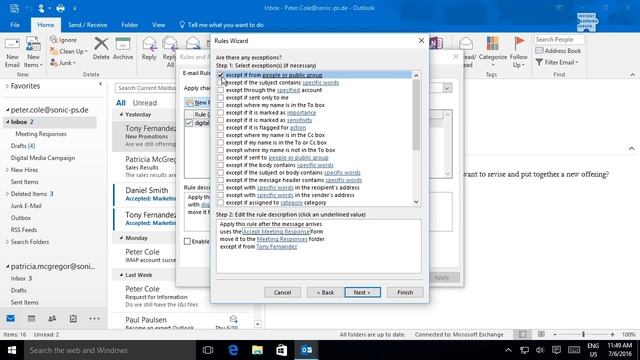Open Filter Email options
The height and width of the screenshot is (360, 640).
pos(557,62)
